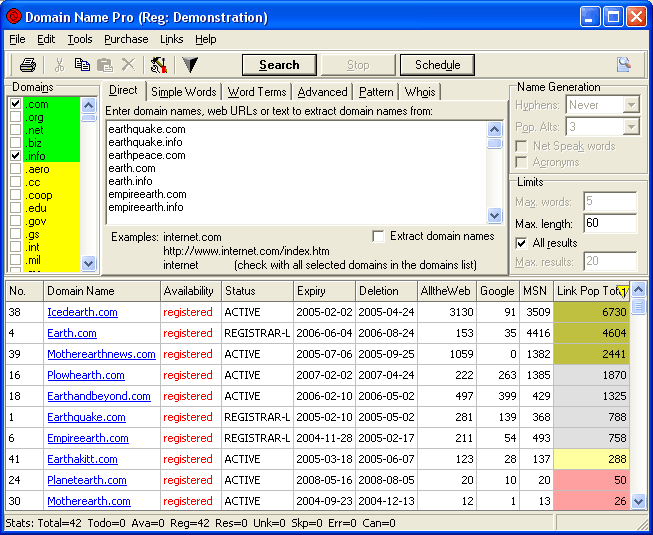
Task: Click the black funnel filter icon
Action: click(190, 65)
